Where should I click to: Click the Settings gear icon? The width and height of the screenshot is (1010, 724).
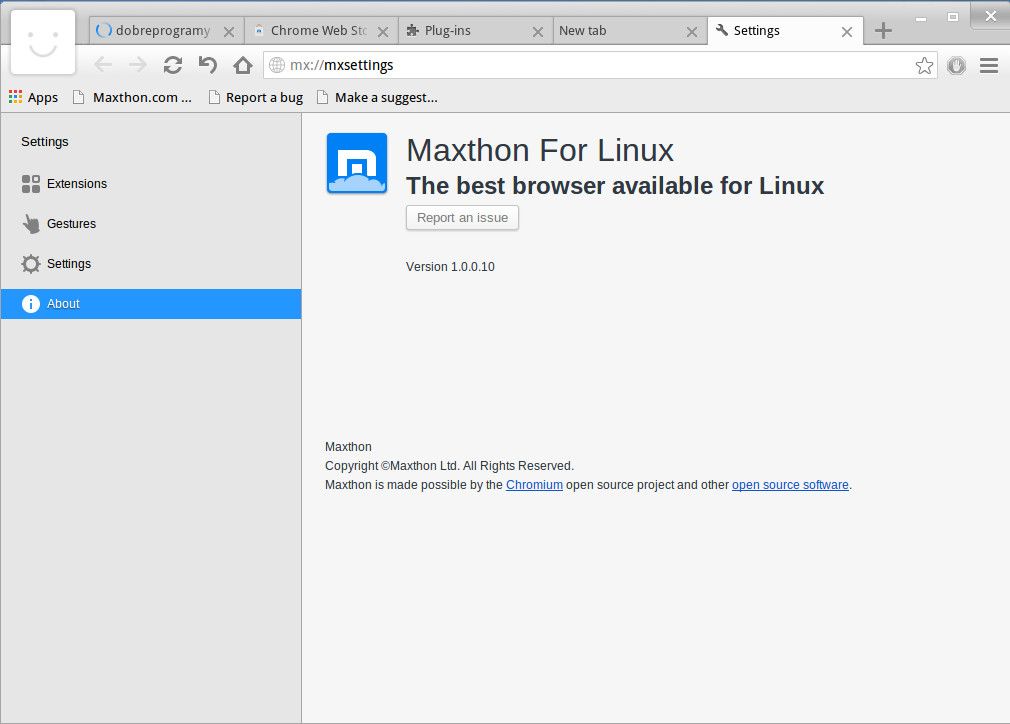31,263
